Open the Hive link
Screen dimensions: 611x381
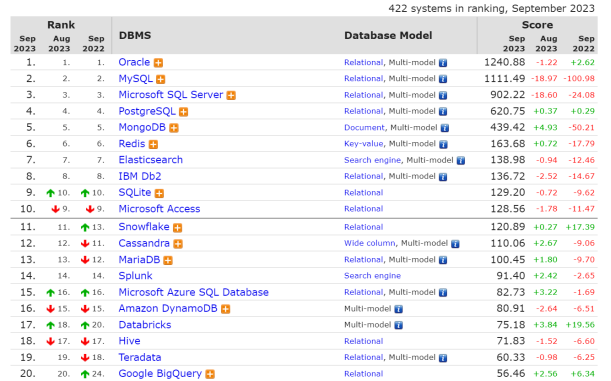coord(129,341)
